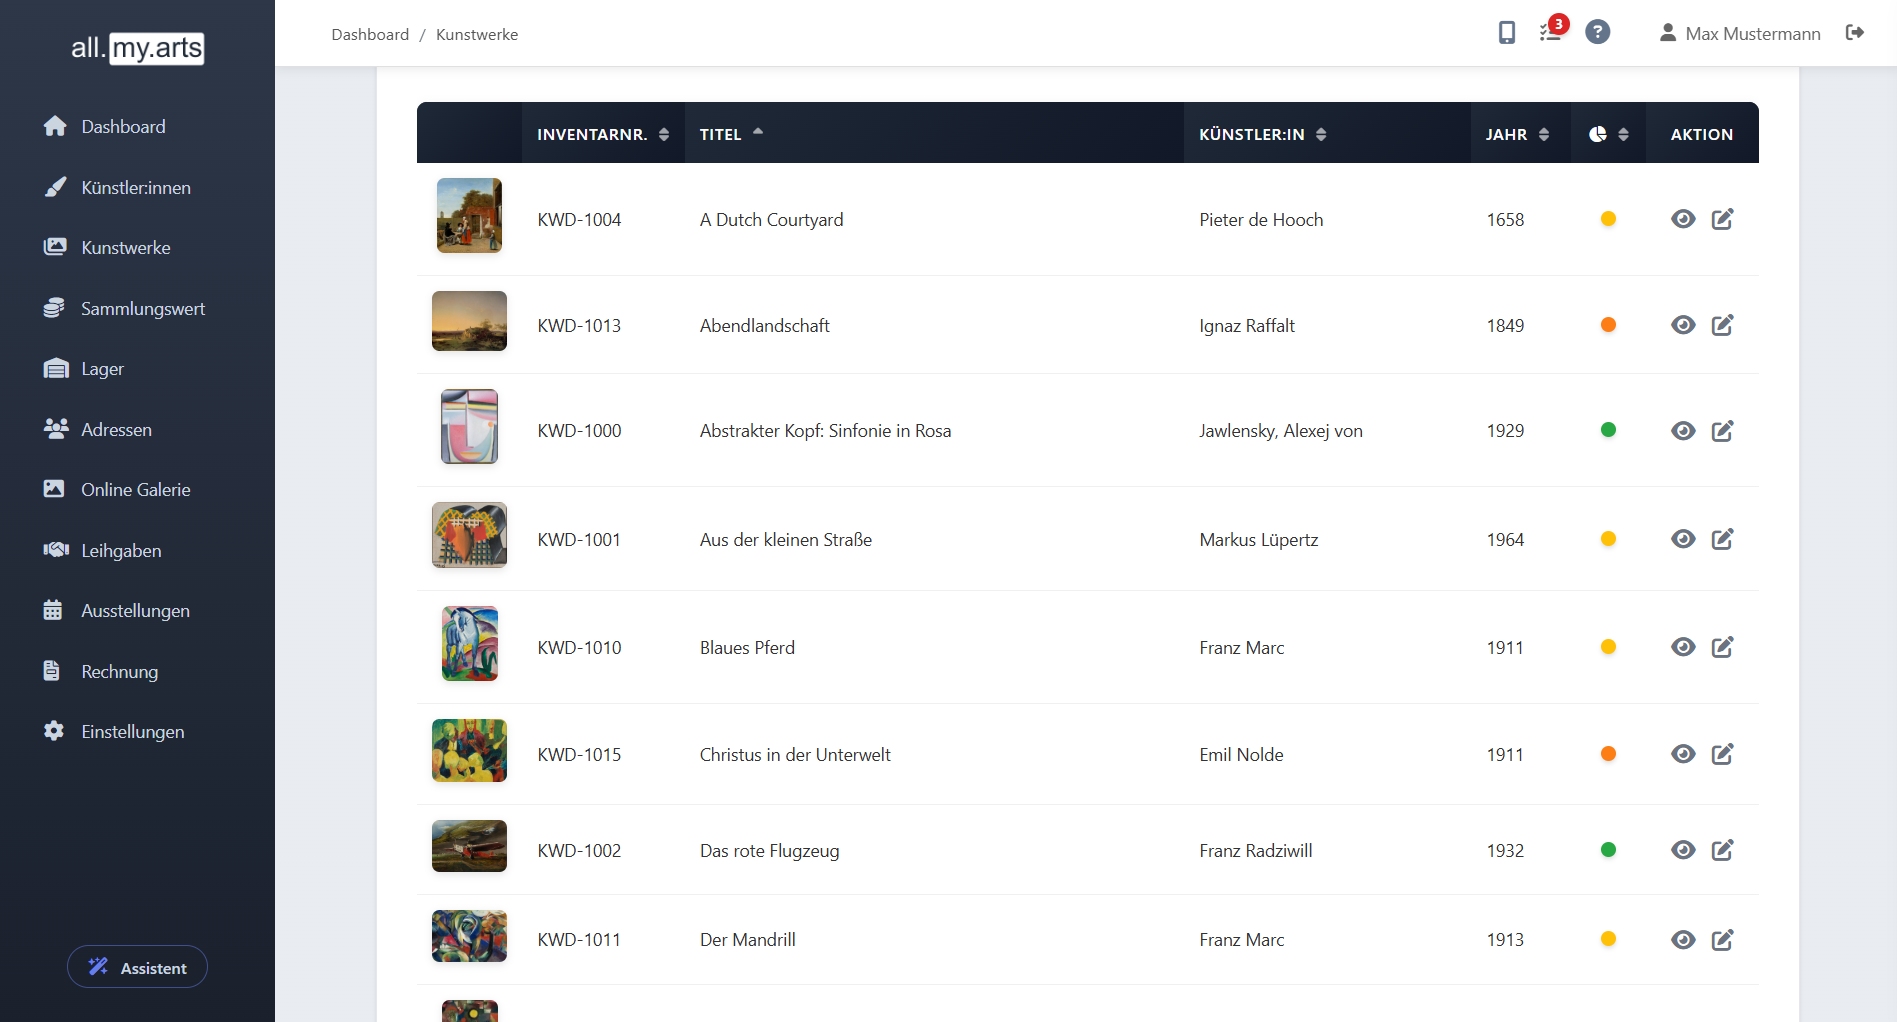The height and width of the screenshot is (1022, 1897).
Task: View Der Mandrill details
Action: point(1683,940)
